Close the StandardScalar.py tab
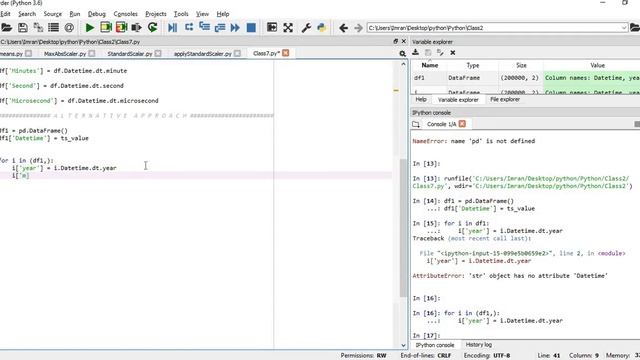 [x=158, y=53]
